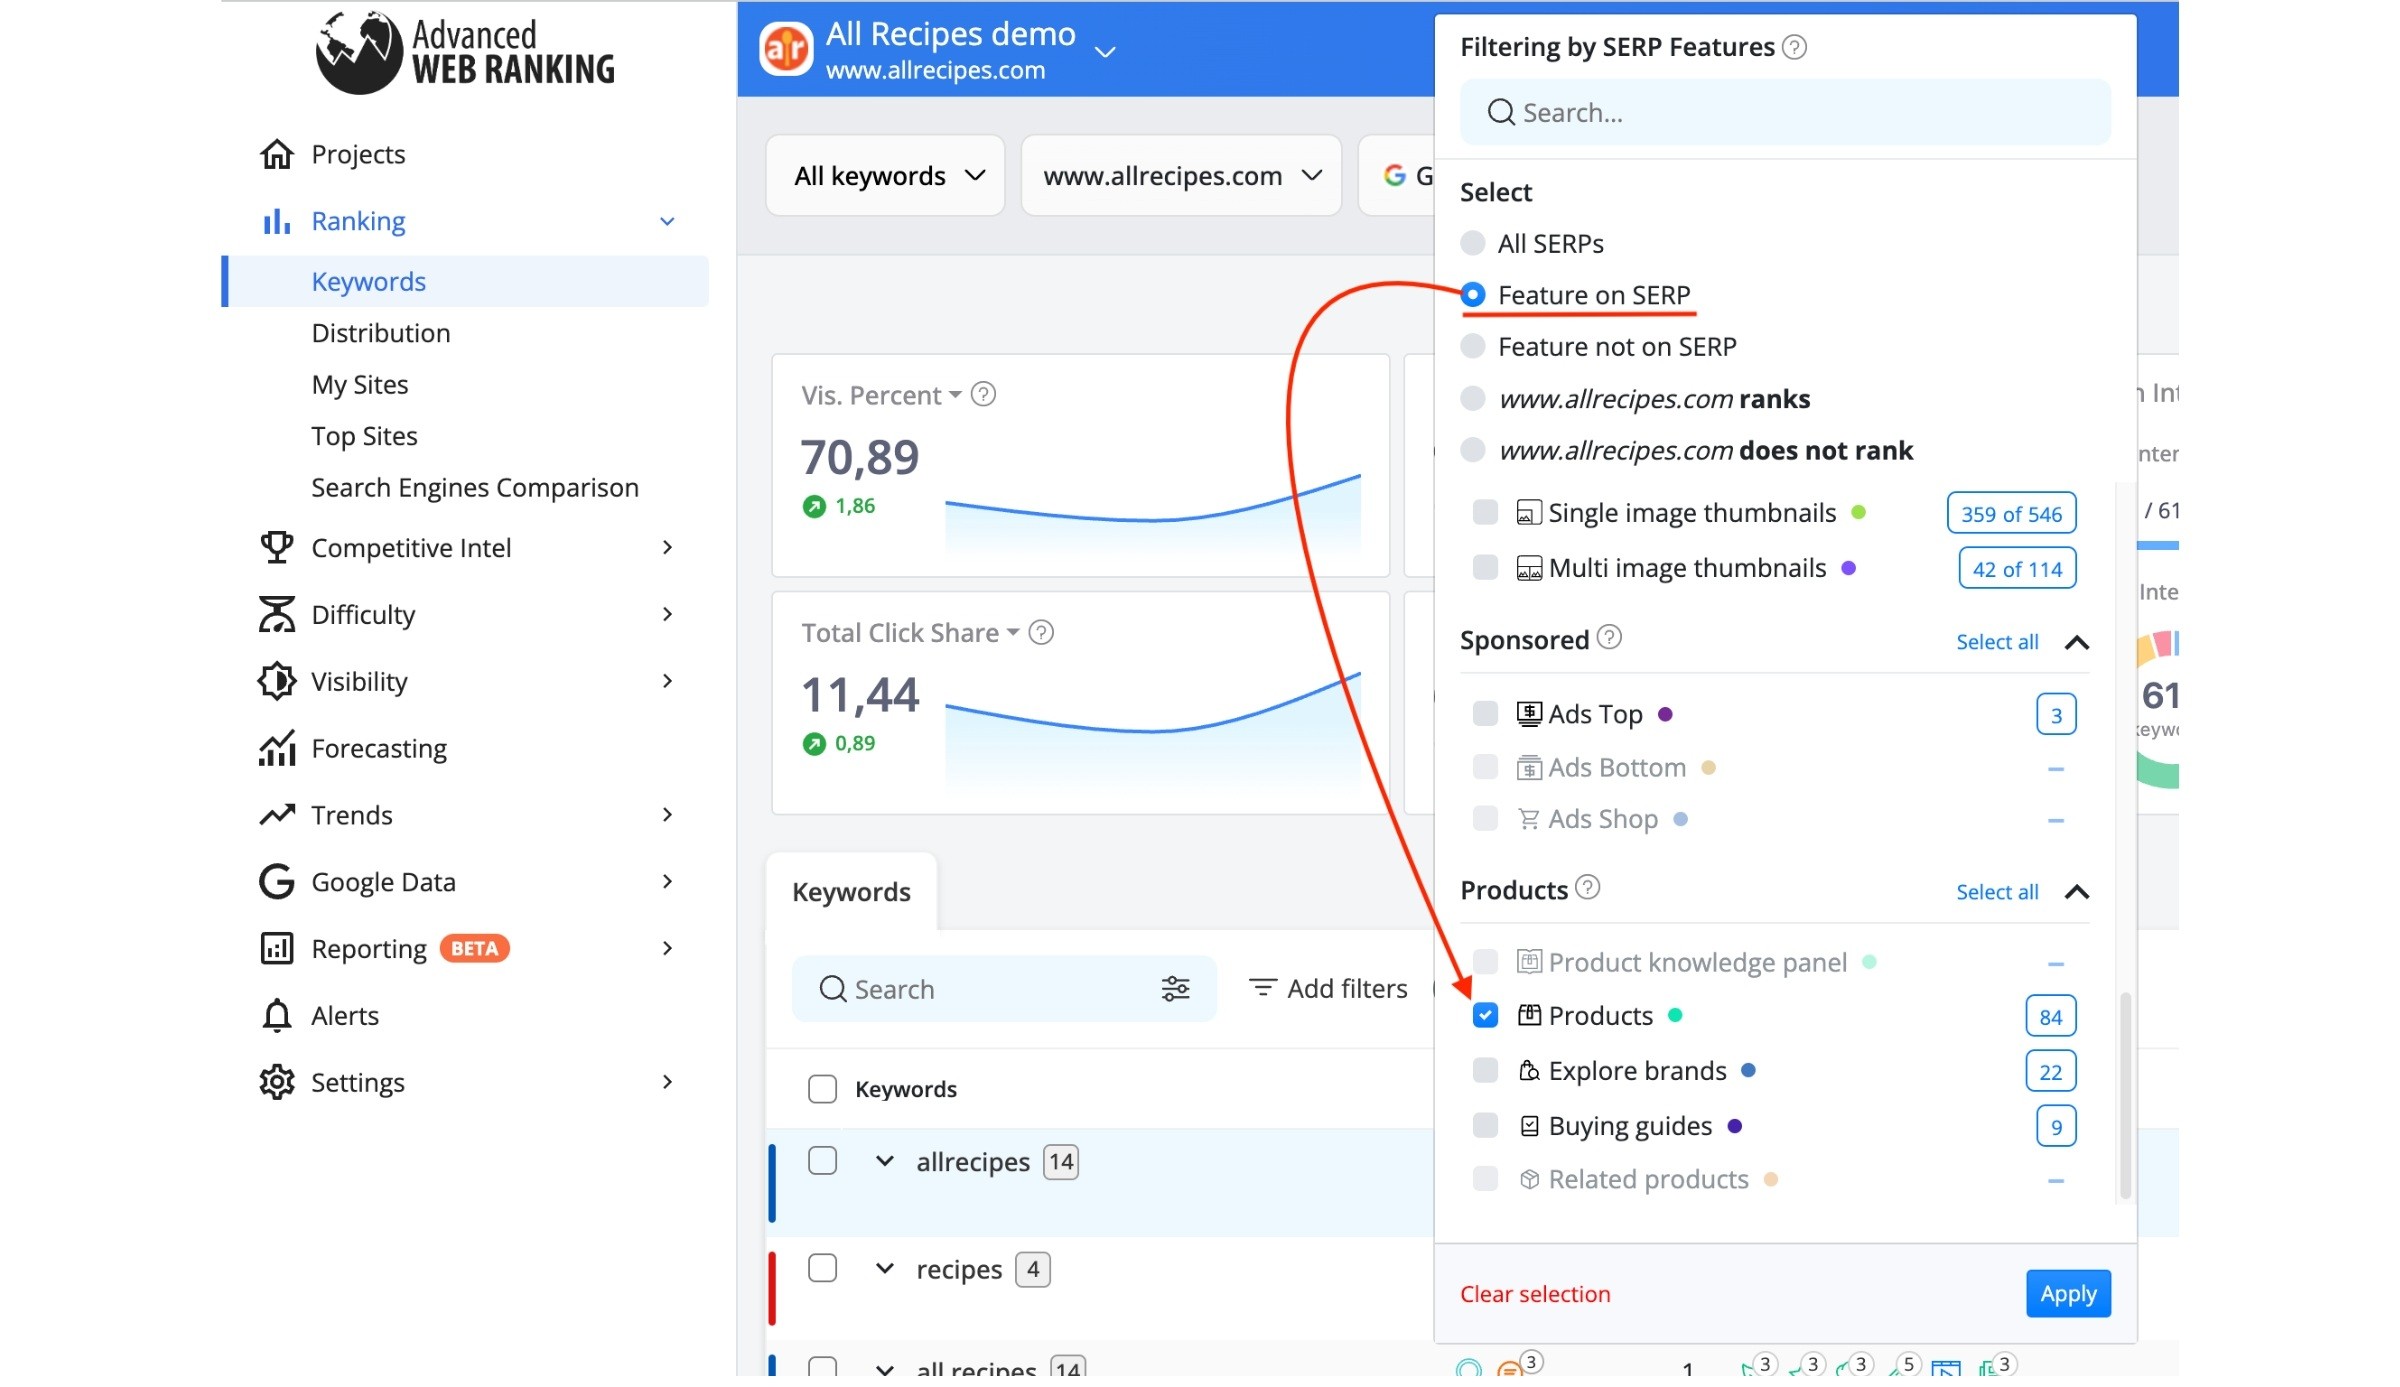This screenshot has height=1387, width=2400.
Task: Check the Ads Top checkbox
Action: point(1486,715)
